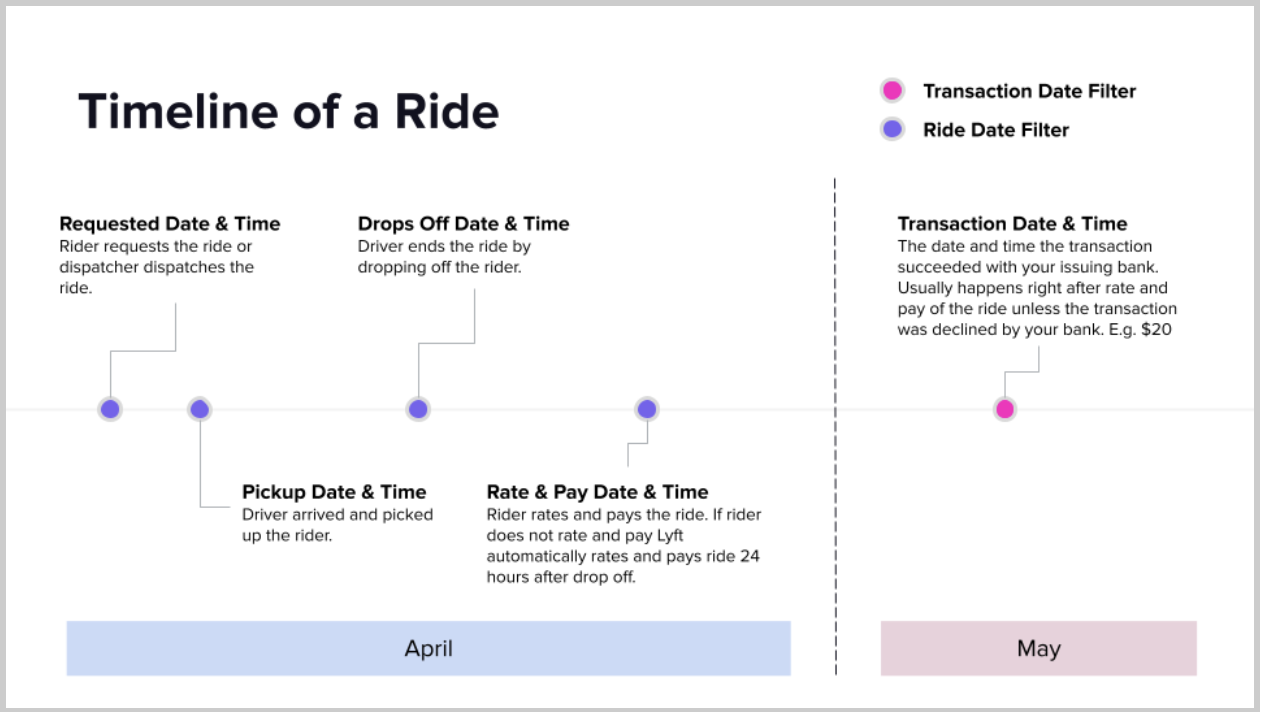Click the issuing bank transaction description text
This screenshot has height=712, width=1262.
[x=1036, y=288]
